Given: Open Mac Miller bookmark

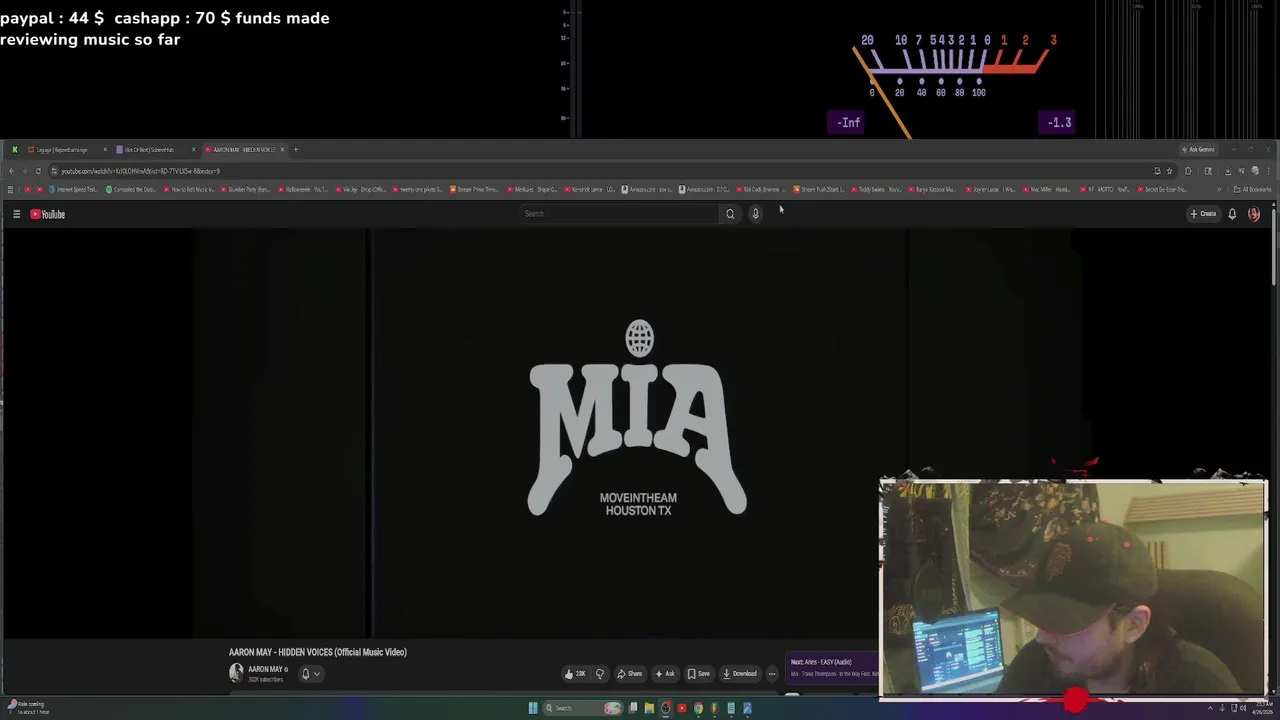Looking at the screenshot, I should (1047, 189).
